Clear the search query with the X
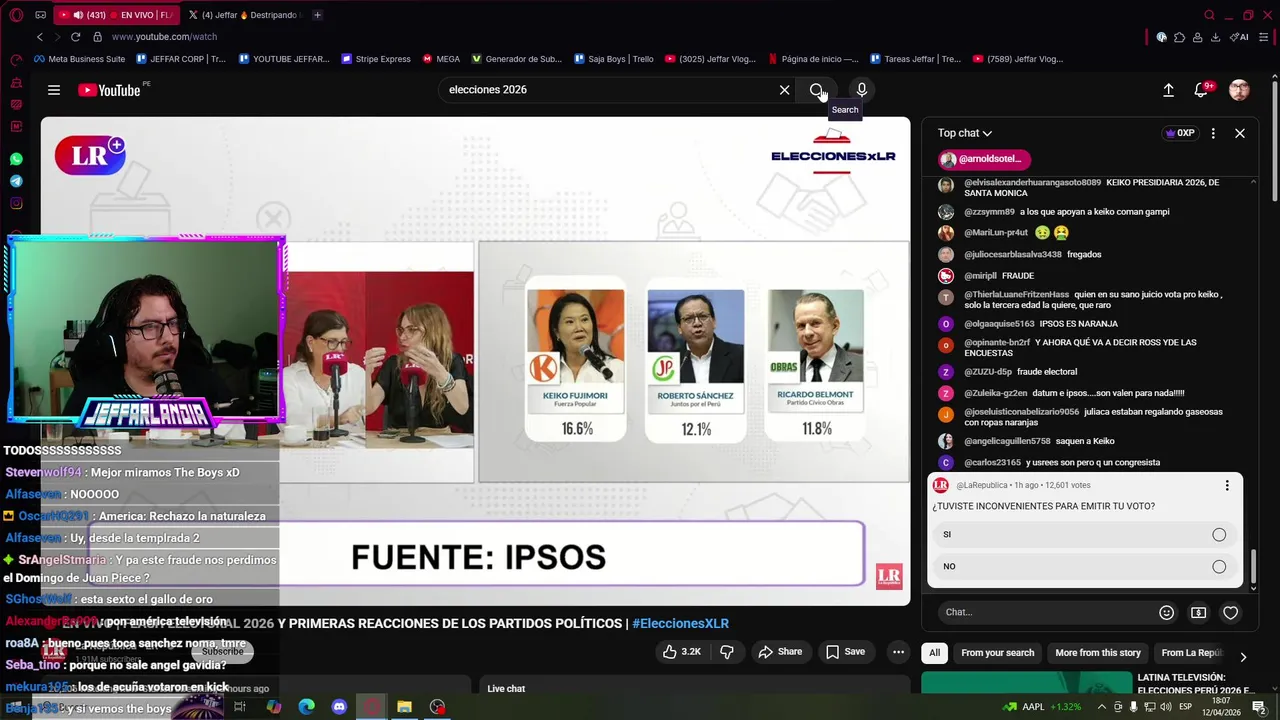 785,90
